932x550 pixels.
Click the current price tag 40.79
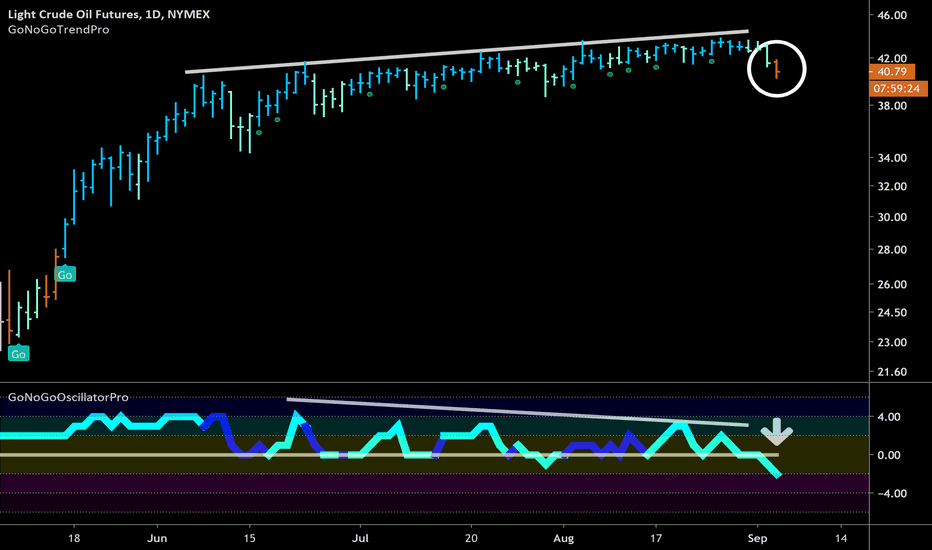[x=892, y=72]
